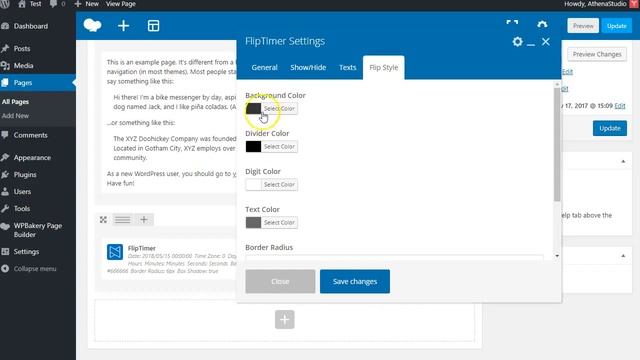The width and height of the screenshot is (640, 360).
Task: Open the Test site home link
Action: 30,4
